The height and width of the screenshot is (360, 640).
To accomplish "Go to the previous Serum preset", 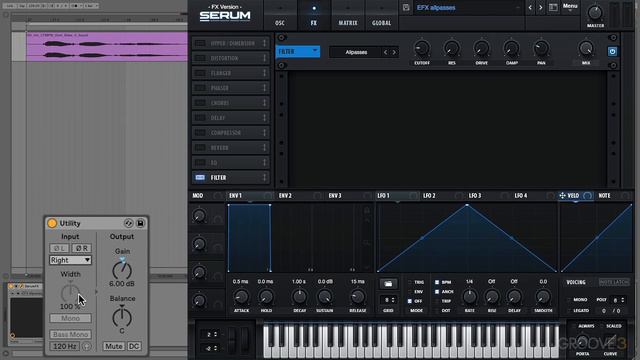I will (x=530, y=8).
